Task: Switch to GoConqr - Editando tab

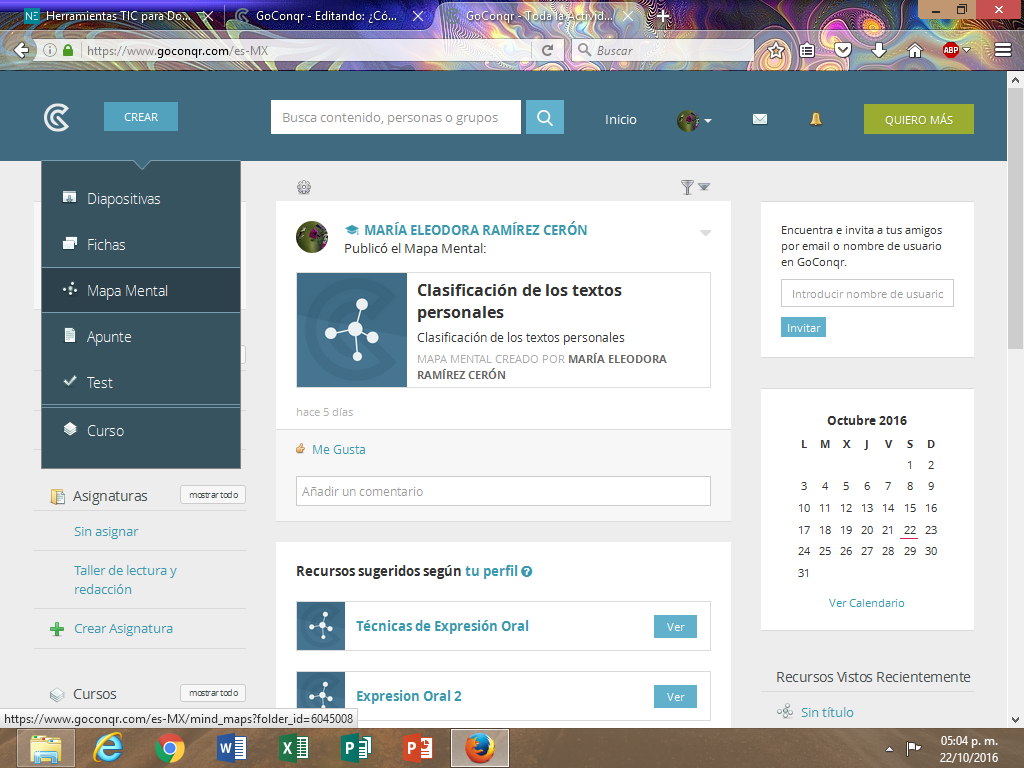Action: tap(325, 16)
